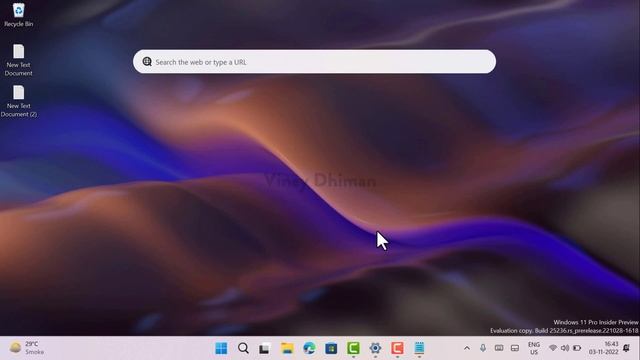Image resolution: width=640 pixels, height=360 pixels.
Task: Open taskbar Search magnifier
Action: pyautogui.click(x=243, y=348)
